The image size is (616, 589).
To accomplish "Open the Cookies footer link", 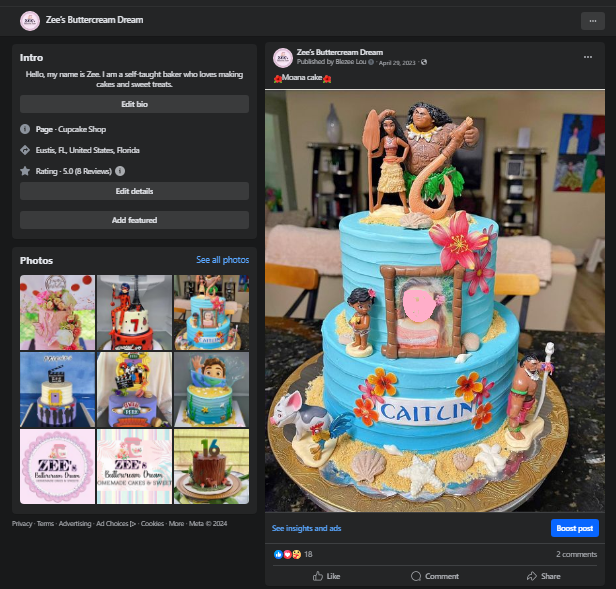I will pyautogui.click(x=152, y=524).
